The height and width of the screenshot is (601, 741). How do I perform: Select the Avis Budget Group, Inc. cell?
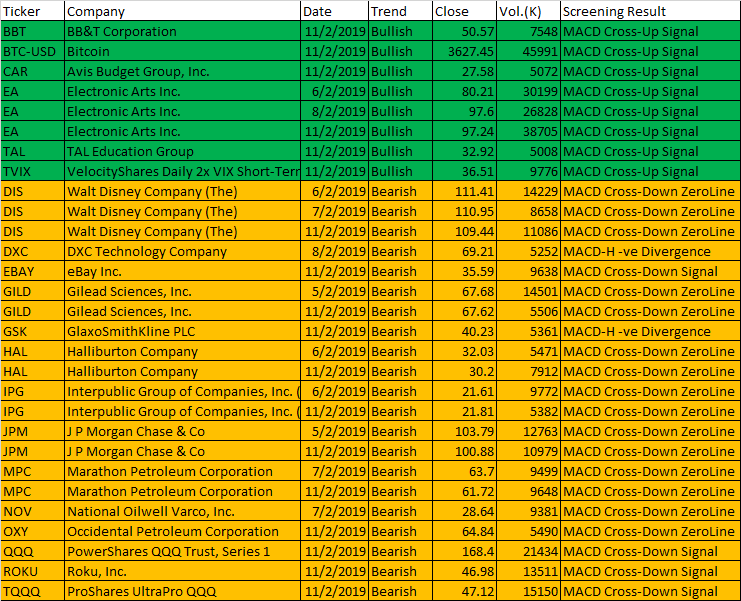coord(182,71)
